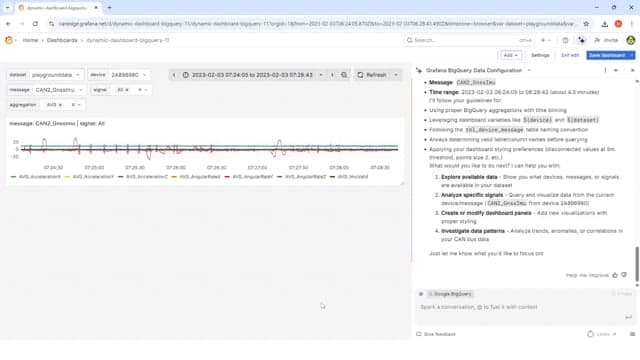Open browser downloads icon
The image size is (640, 360).
[x=604, y=24]
